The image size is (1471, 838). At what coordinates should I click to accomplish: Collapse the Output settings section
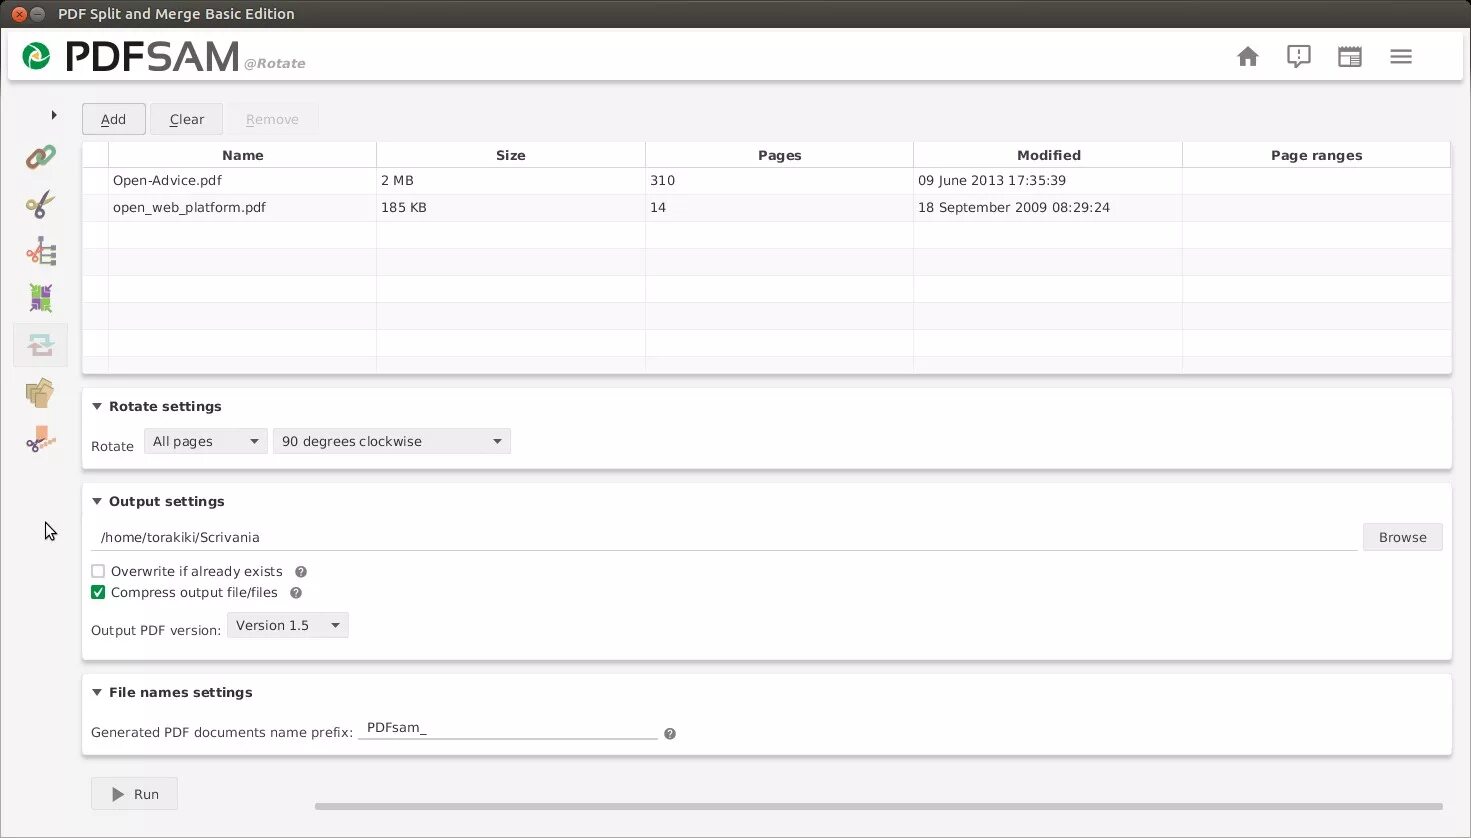(97, 501)
